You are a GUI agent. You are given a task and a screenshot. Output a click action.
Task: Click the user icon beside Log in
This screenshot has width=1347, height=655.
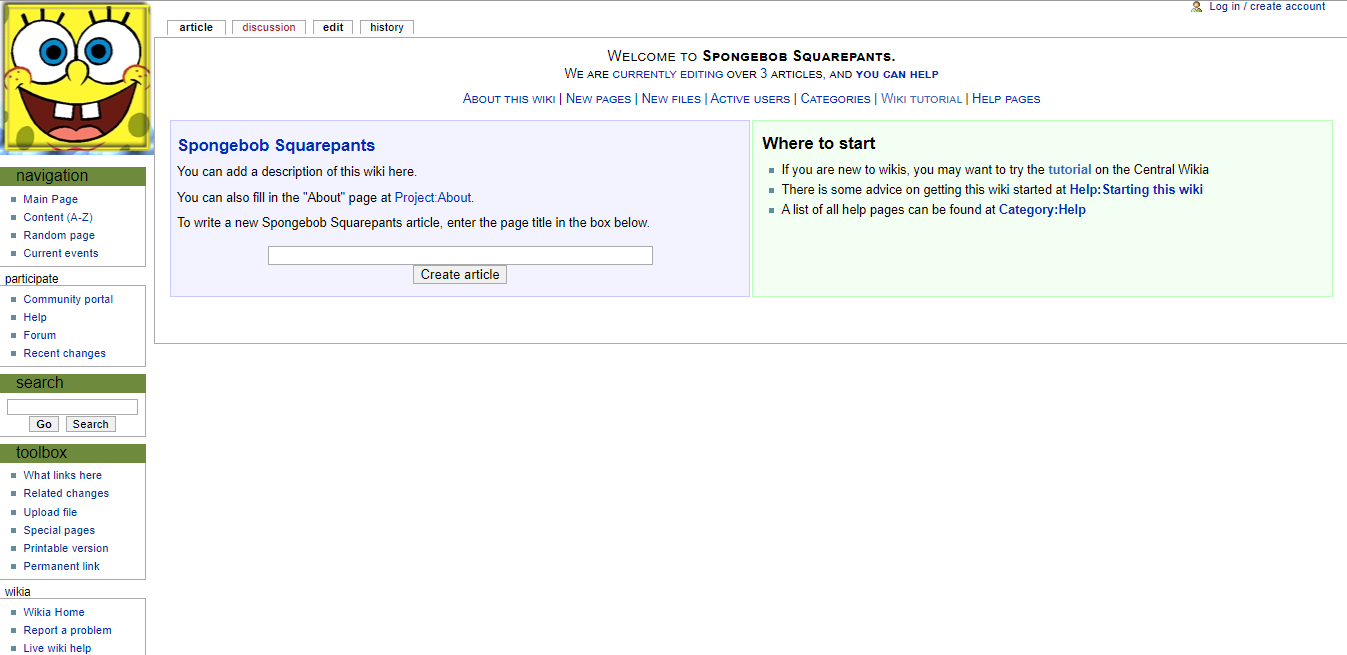coord(1197,6)
